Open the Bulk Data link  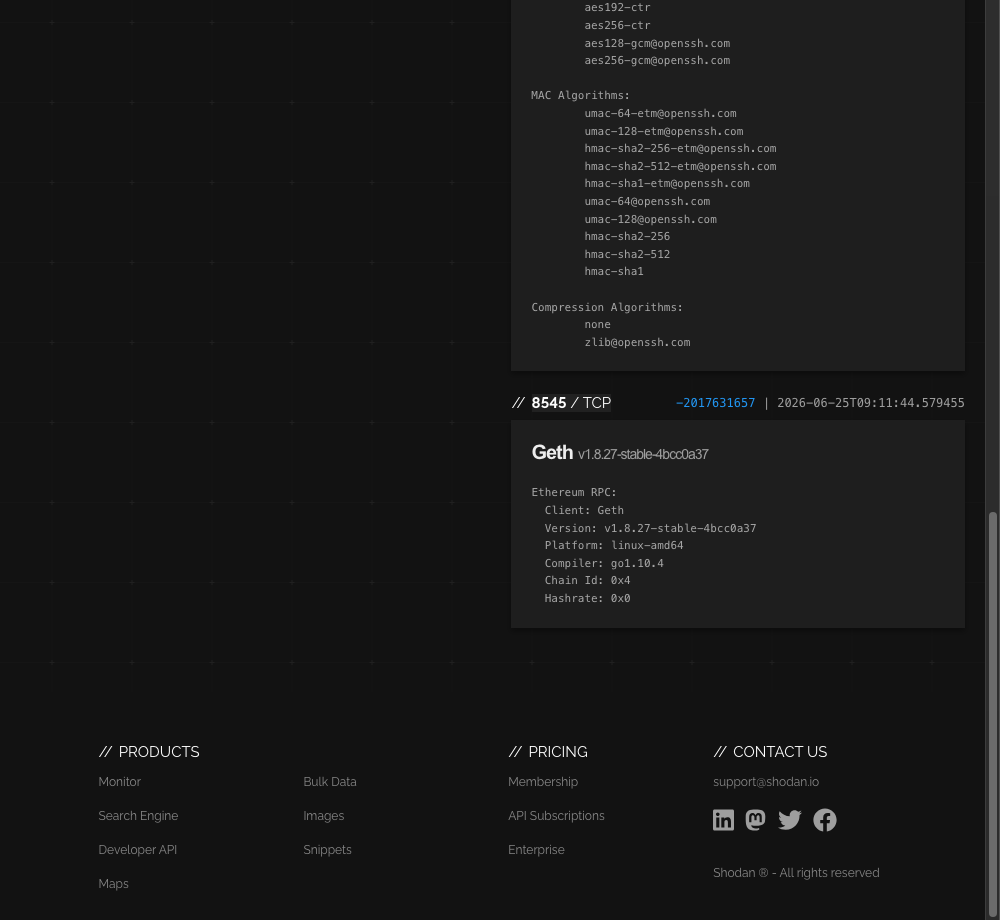click(x=330, y=782)
